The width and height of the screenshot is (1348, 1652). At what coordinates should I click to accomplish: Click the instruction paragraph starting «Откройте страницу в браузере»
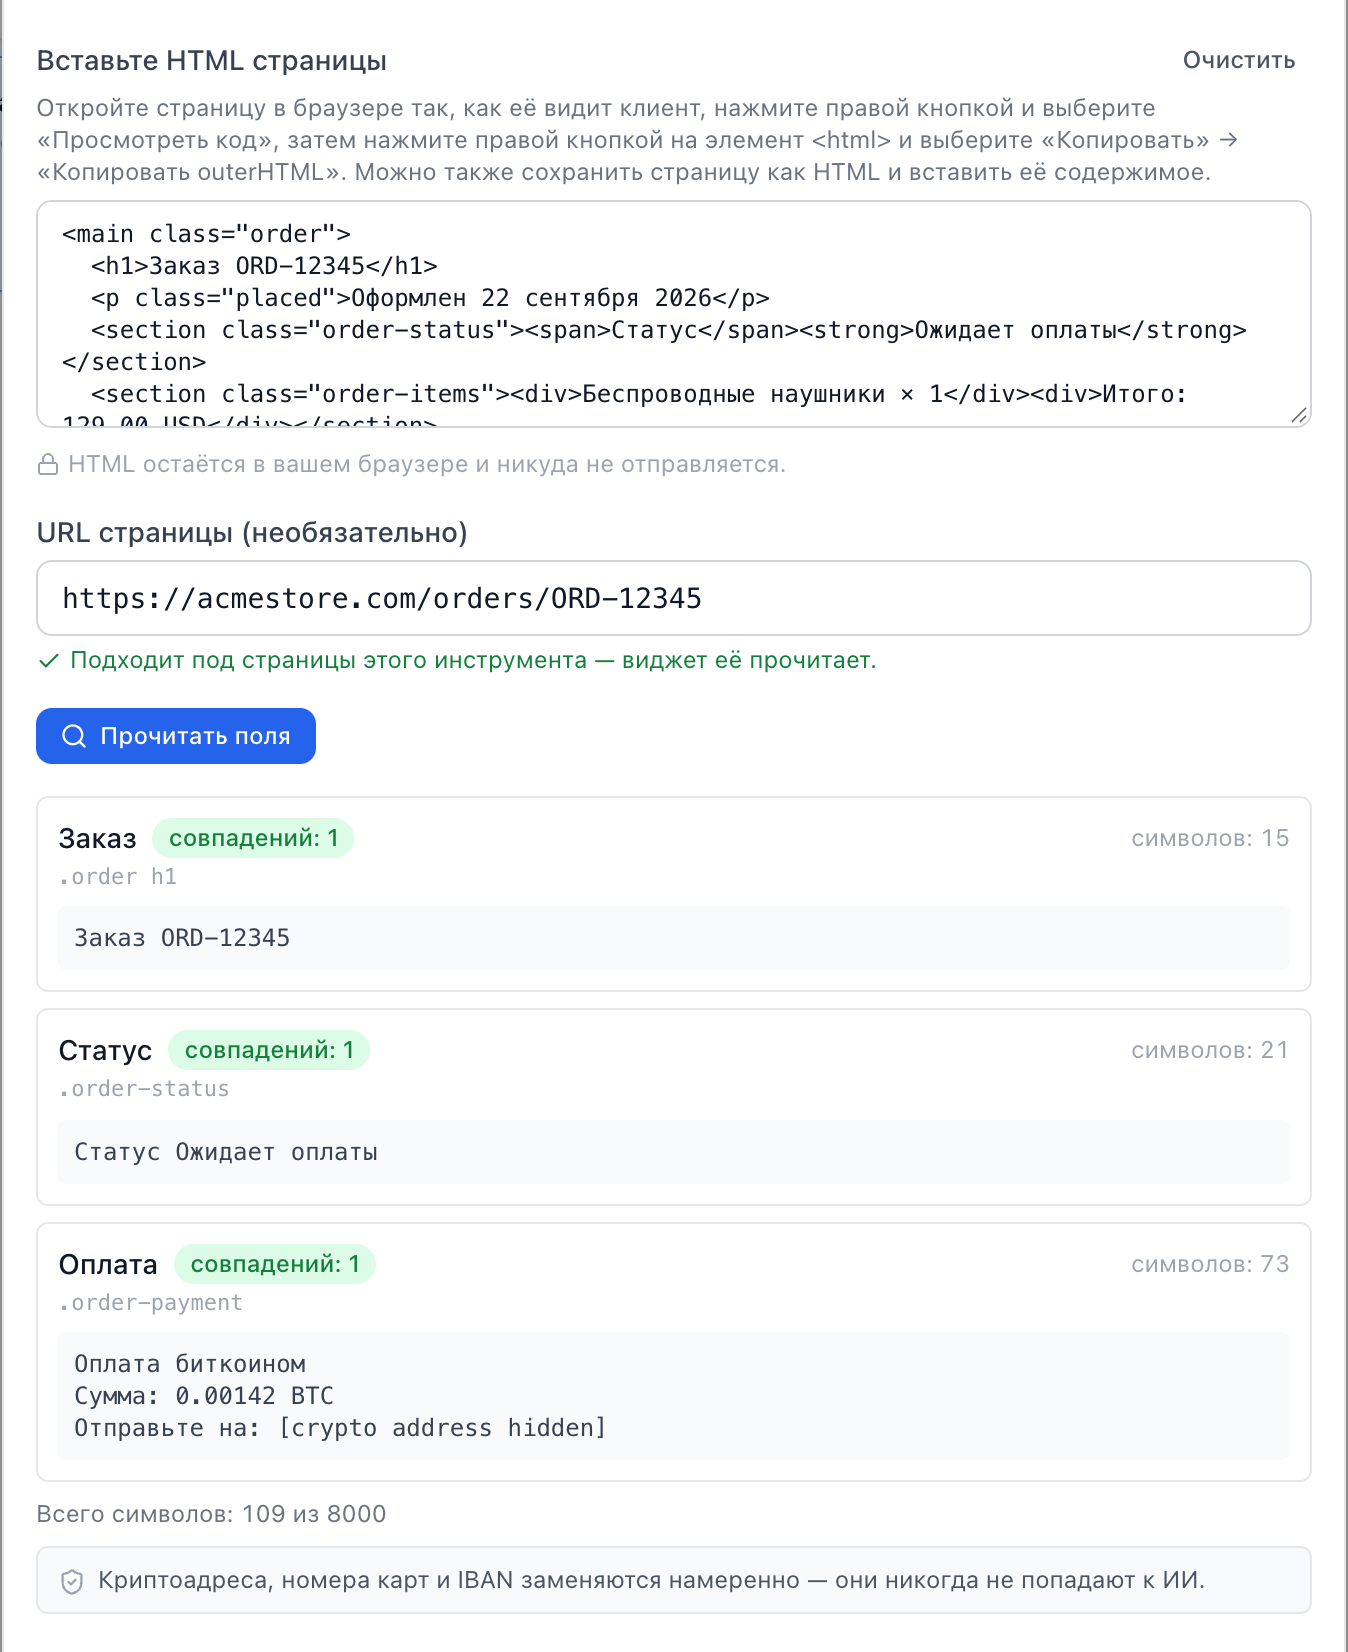pos(638,140)
